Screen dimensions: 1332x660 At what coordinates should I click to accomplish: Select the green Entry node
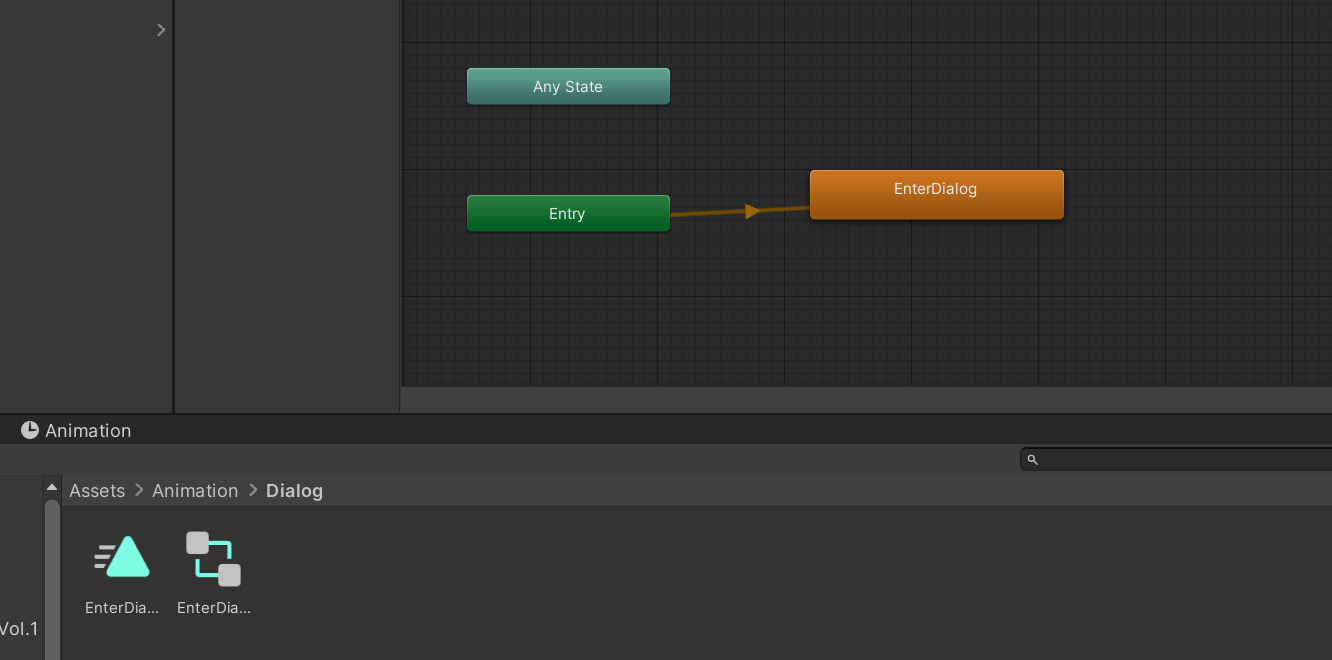point(568,213)
